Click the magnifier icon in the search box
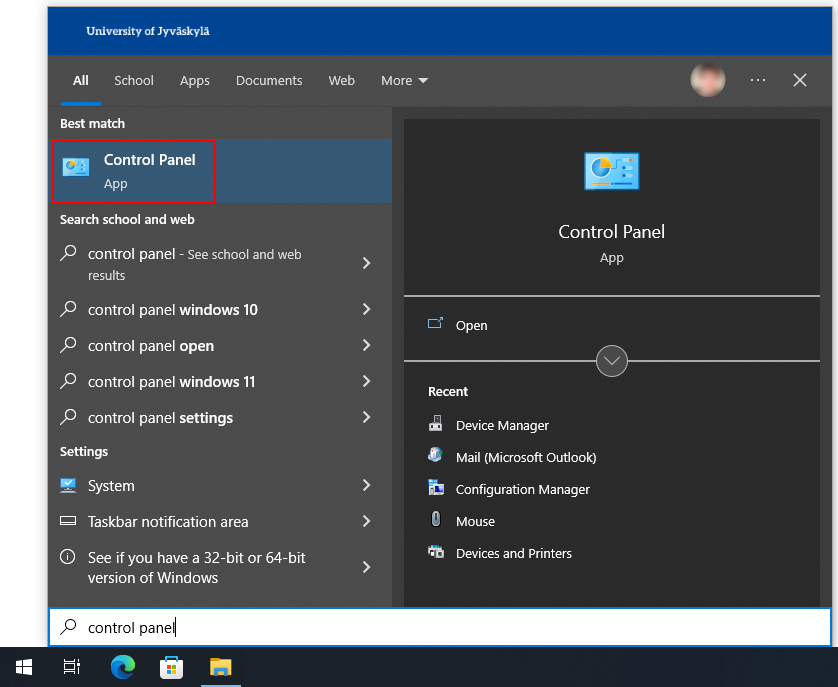Viewport: 838px width, 687px height. [68, 626]
